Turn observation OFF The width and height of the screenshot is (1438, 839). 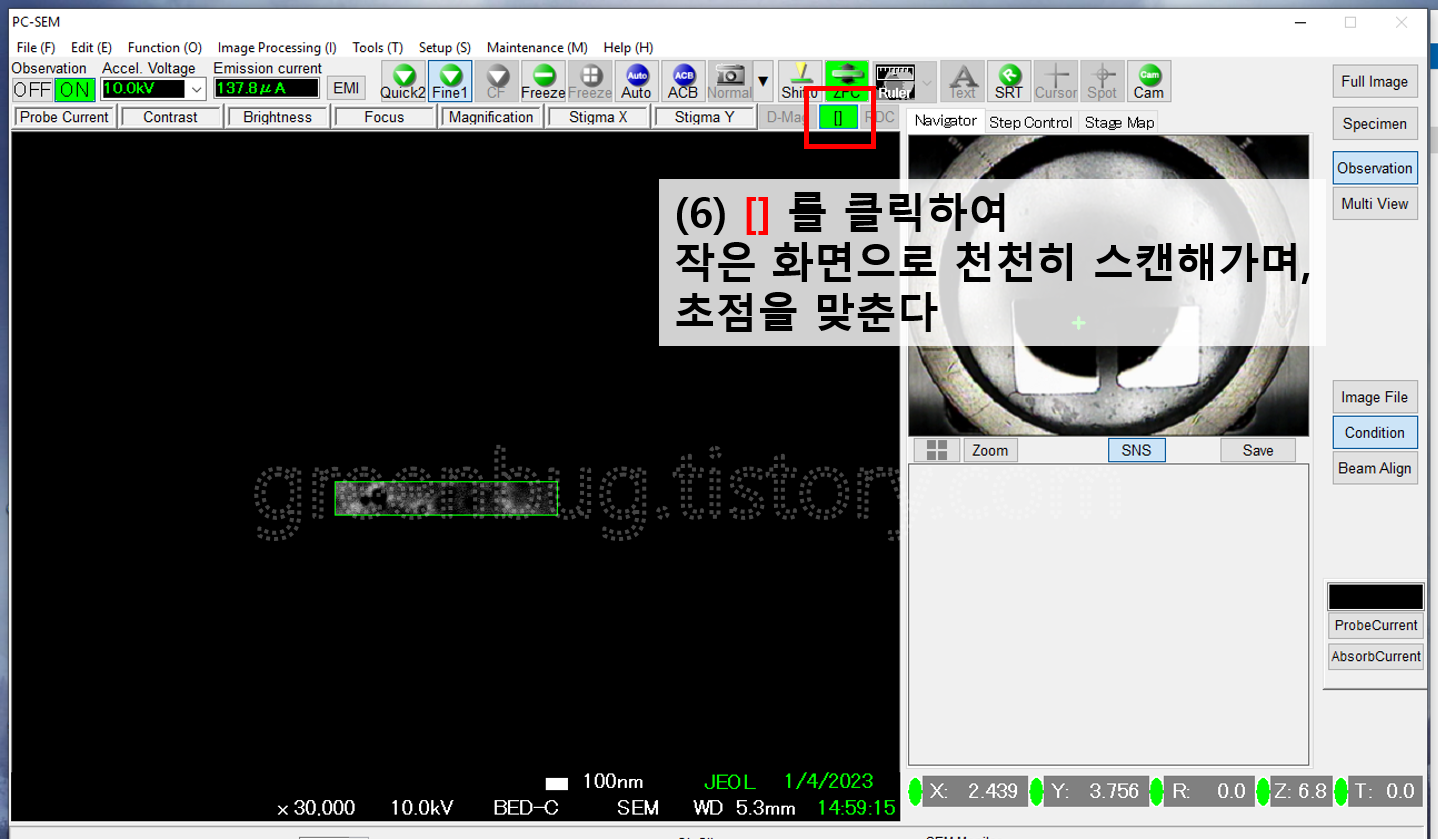(32, 90)
